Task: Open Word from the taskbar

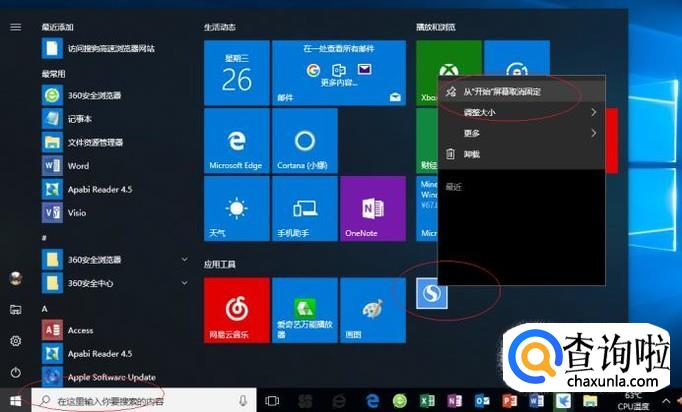Action: pyautogui.click(x=537, y=401)
